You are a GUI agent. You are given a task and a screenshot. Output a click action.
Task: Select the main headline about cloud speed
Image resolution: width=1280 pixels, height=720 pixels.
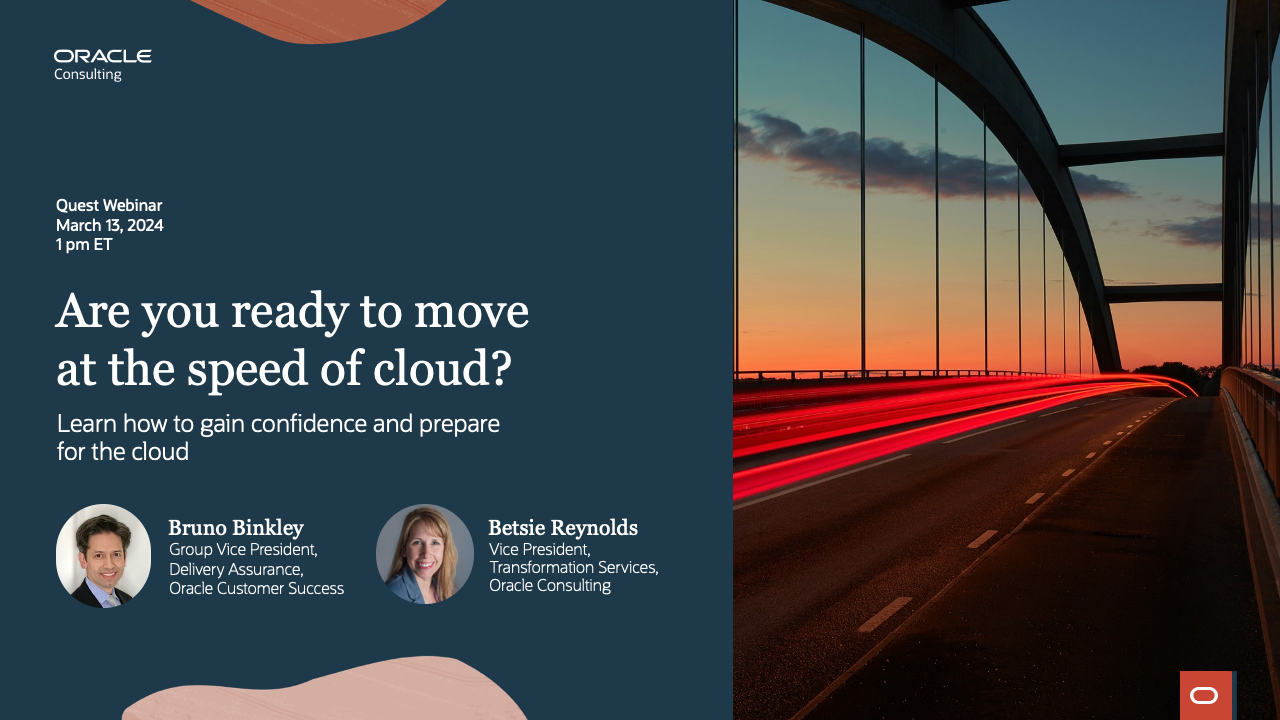[x=292, y=340]
